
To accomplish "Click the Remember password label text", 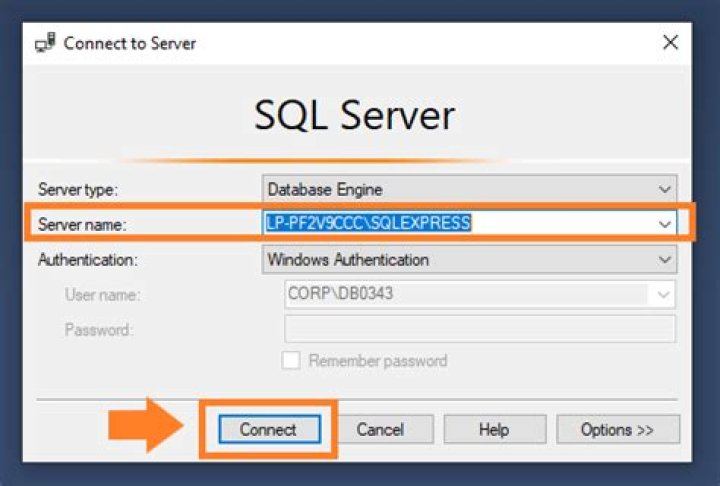I will pos(378,361).
